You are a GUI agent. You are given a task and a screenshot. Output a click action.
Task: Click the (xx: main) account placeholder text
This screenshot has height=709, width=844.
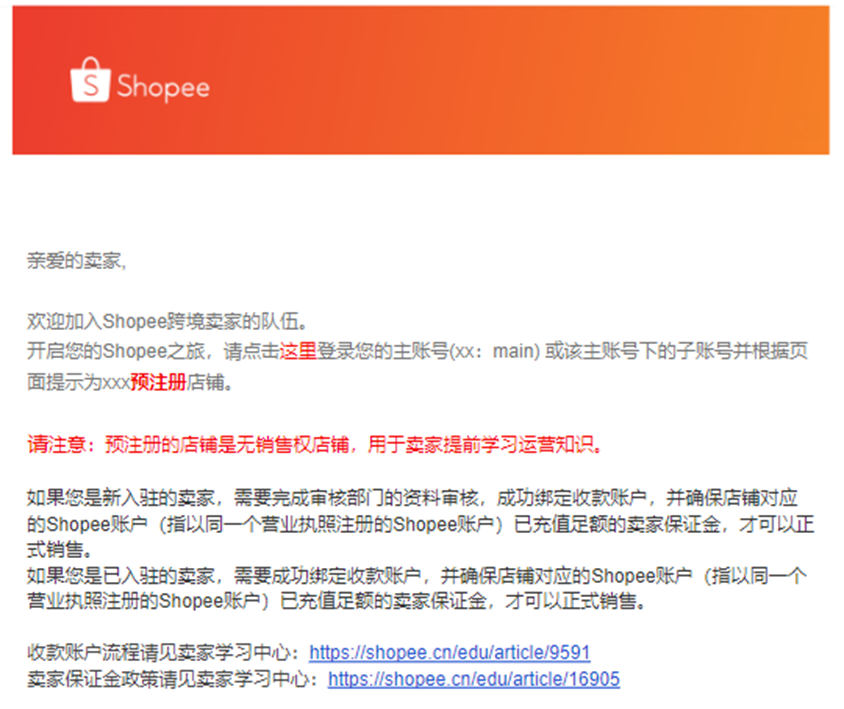coord(495,351)
